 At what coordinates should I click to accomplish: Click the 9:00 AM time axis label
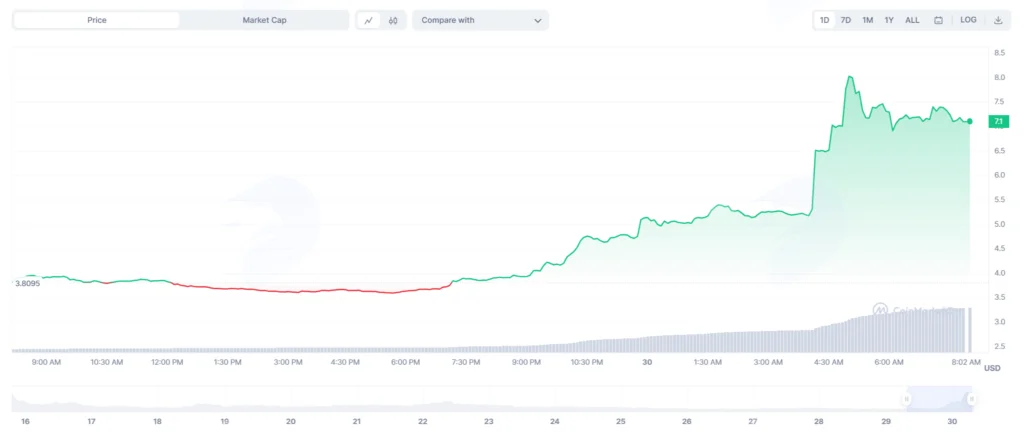pos(46,362)
